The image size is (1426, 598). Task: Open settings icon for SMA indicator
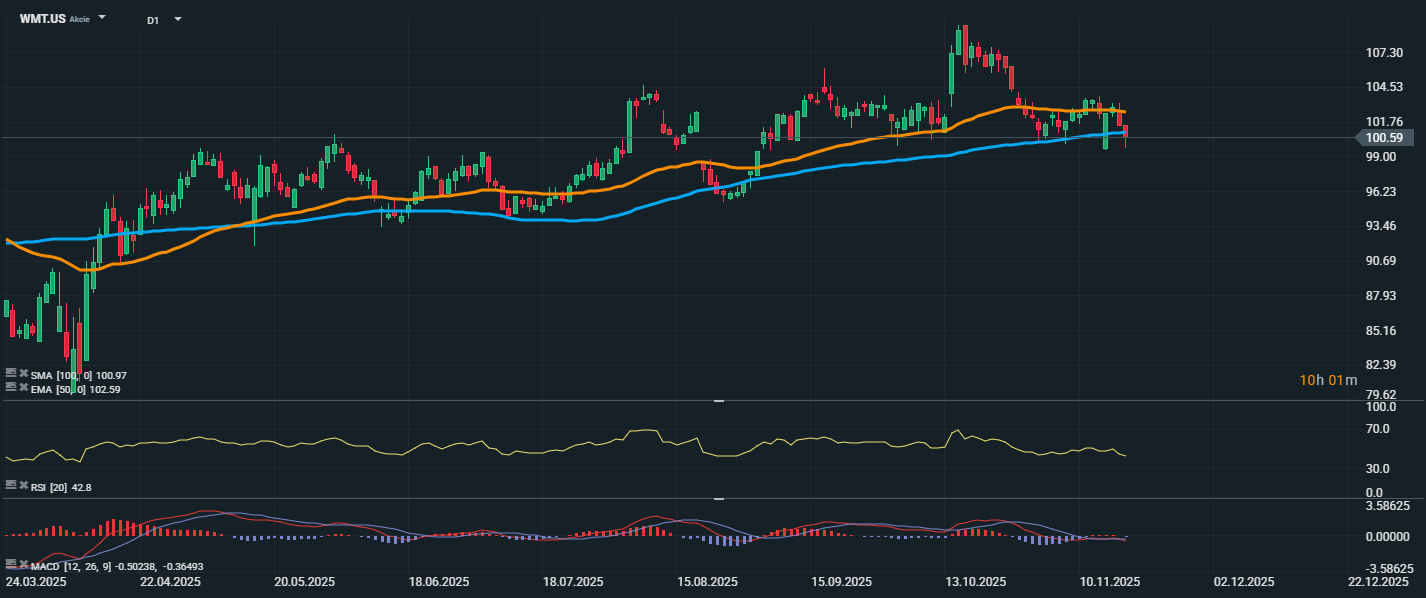[x=11, y=372]
